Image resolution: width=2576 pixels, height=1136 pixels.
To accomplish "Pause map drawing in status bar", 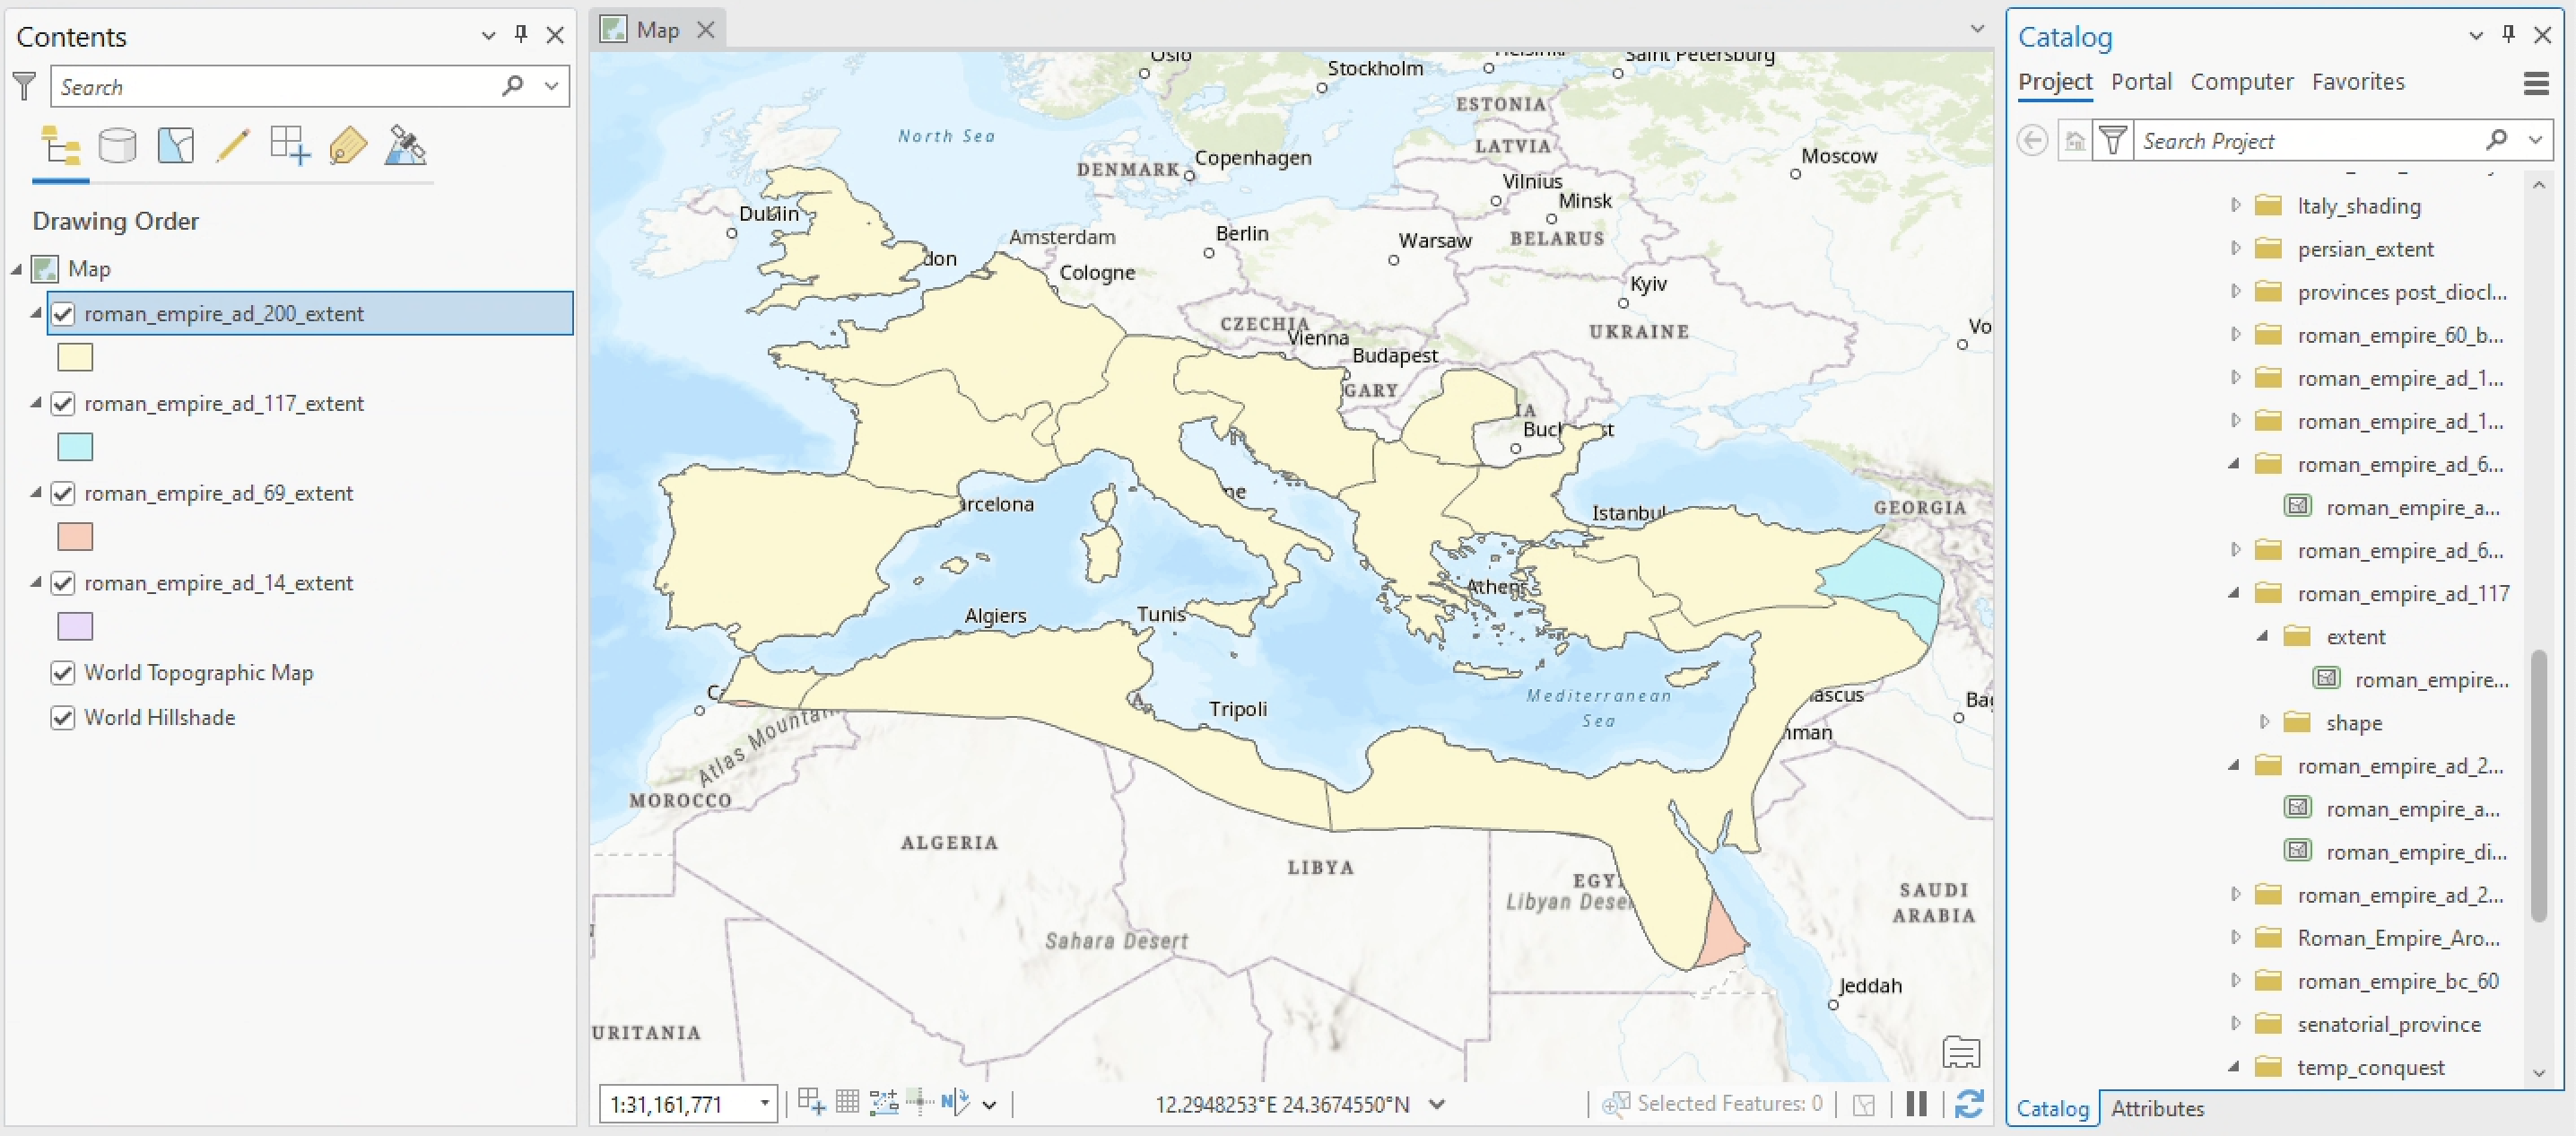I will tap(1916, 1104).
